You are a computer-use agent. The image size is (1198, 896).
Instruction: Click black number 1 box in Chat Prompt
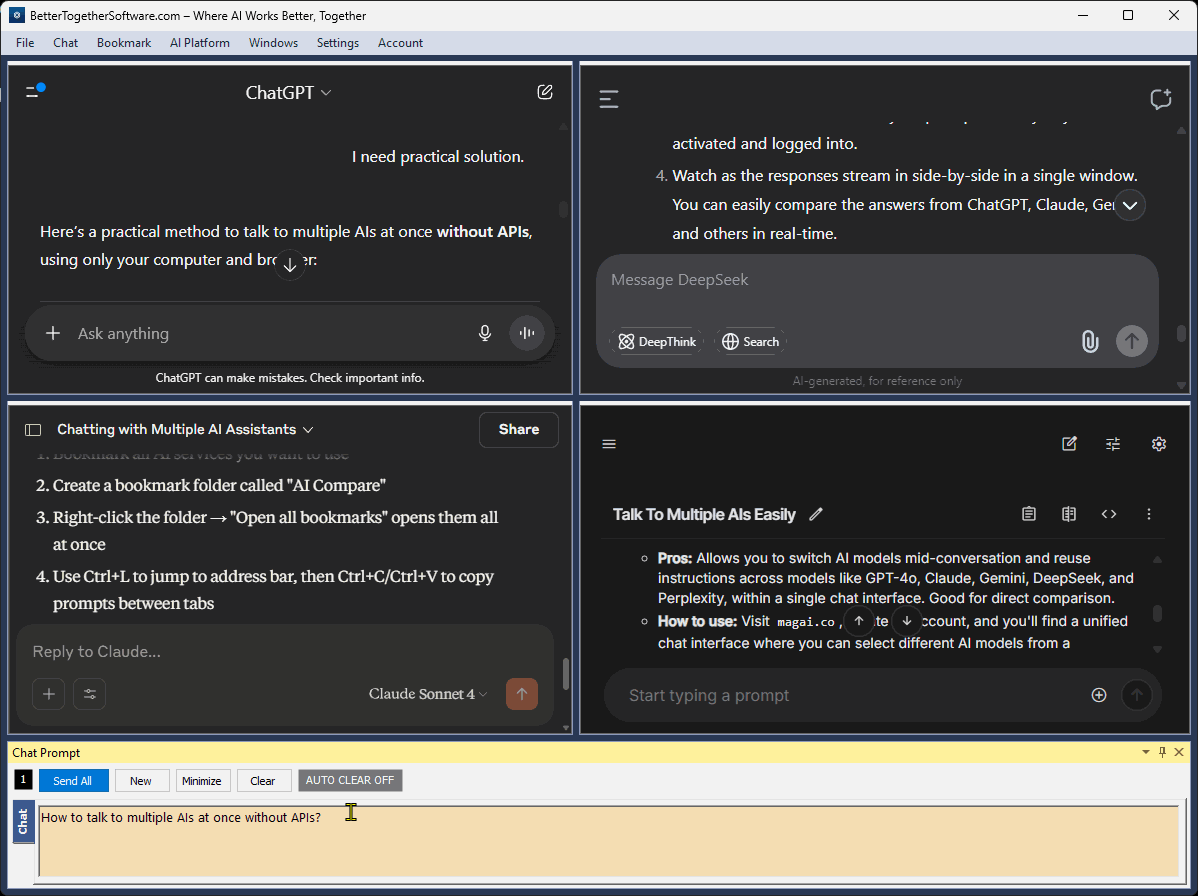point(24,780)
